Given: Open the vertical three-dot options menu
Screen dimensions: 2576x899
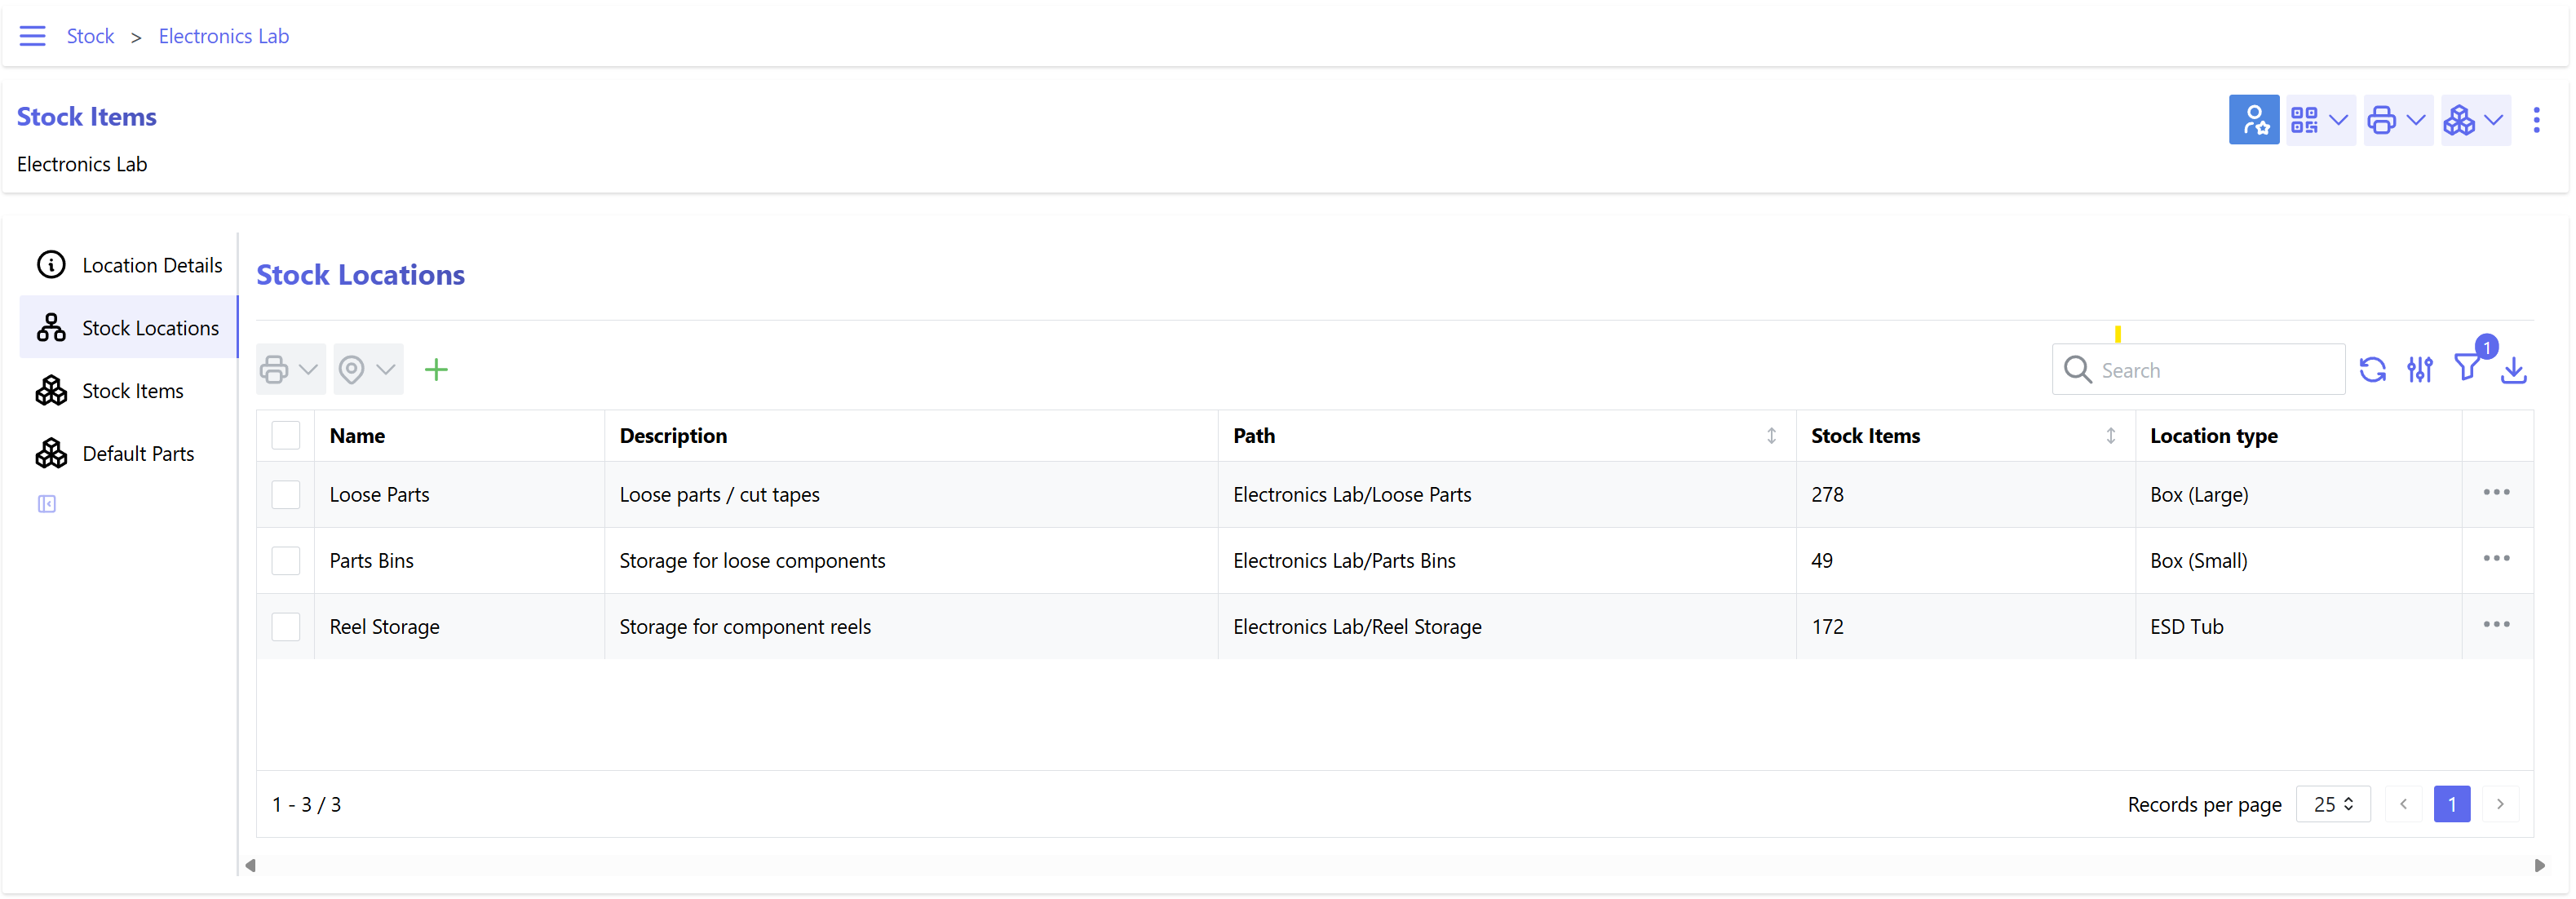Looking at the screenshot, I should (2535, 120).
